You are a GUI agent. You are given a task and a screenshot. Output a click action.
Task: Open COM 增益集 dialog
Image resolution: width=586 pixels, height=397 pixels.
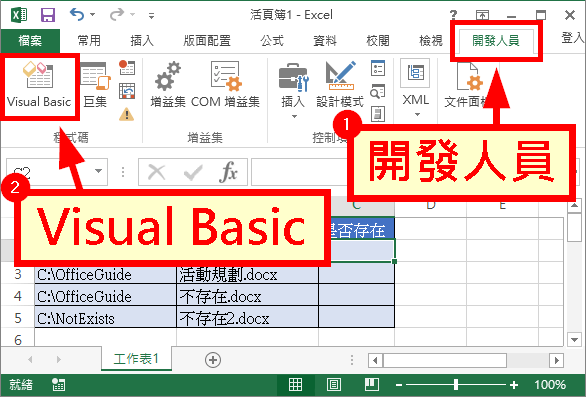(225, 85)
